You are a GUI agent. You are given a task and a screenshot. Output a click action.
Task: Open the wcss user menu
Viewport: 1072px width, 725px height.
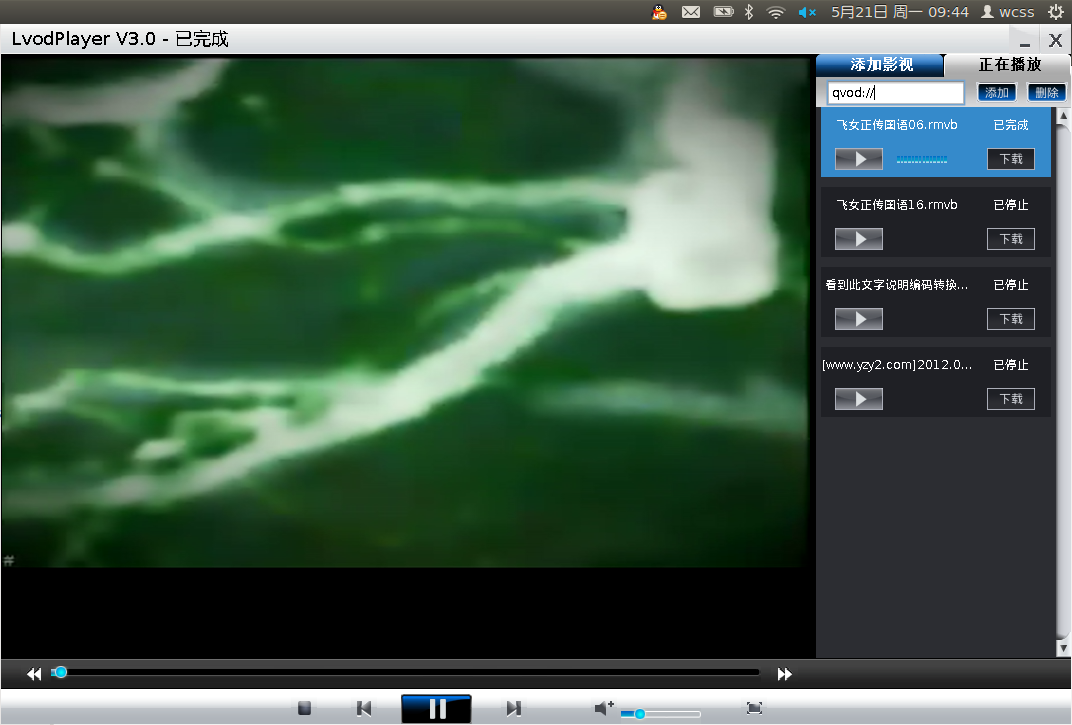(x=1008, y=12)
